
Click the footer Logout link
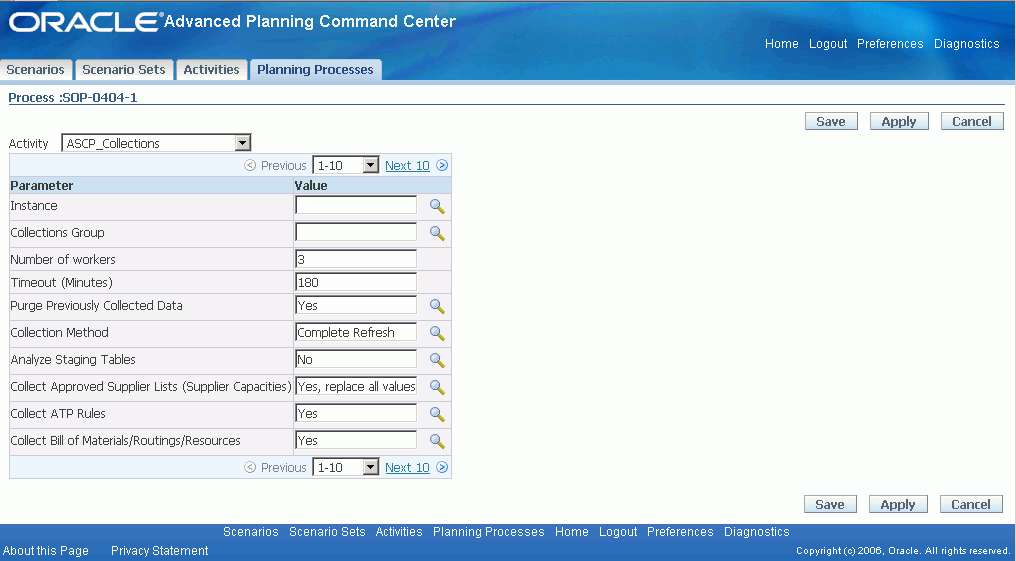[x=618, y=532]
